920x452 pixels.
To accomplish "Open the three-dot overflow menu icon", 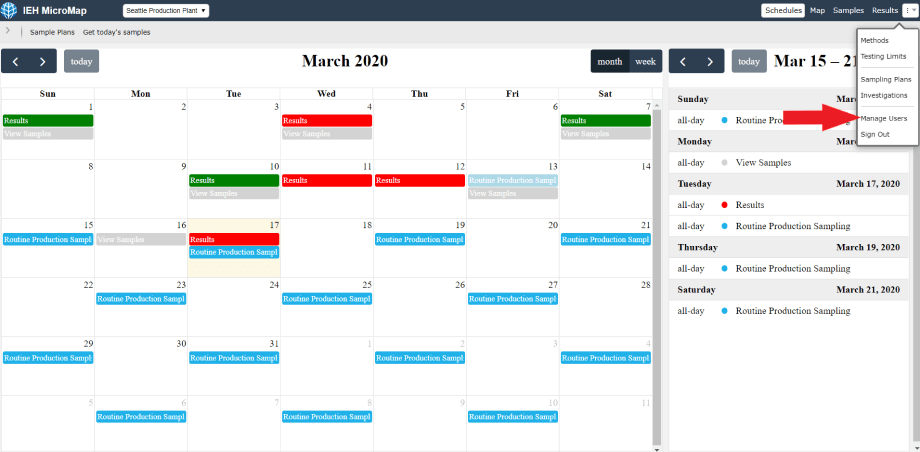I will click(x=910, y=10).
